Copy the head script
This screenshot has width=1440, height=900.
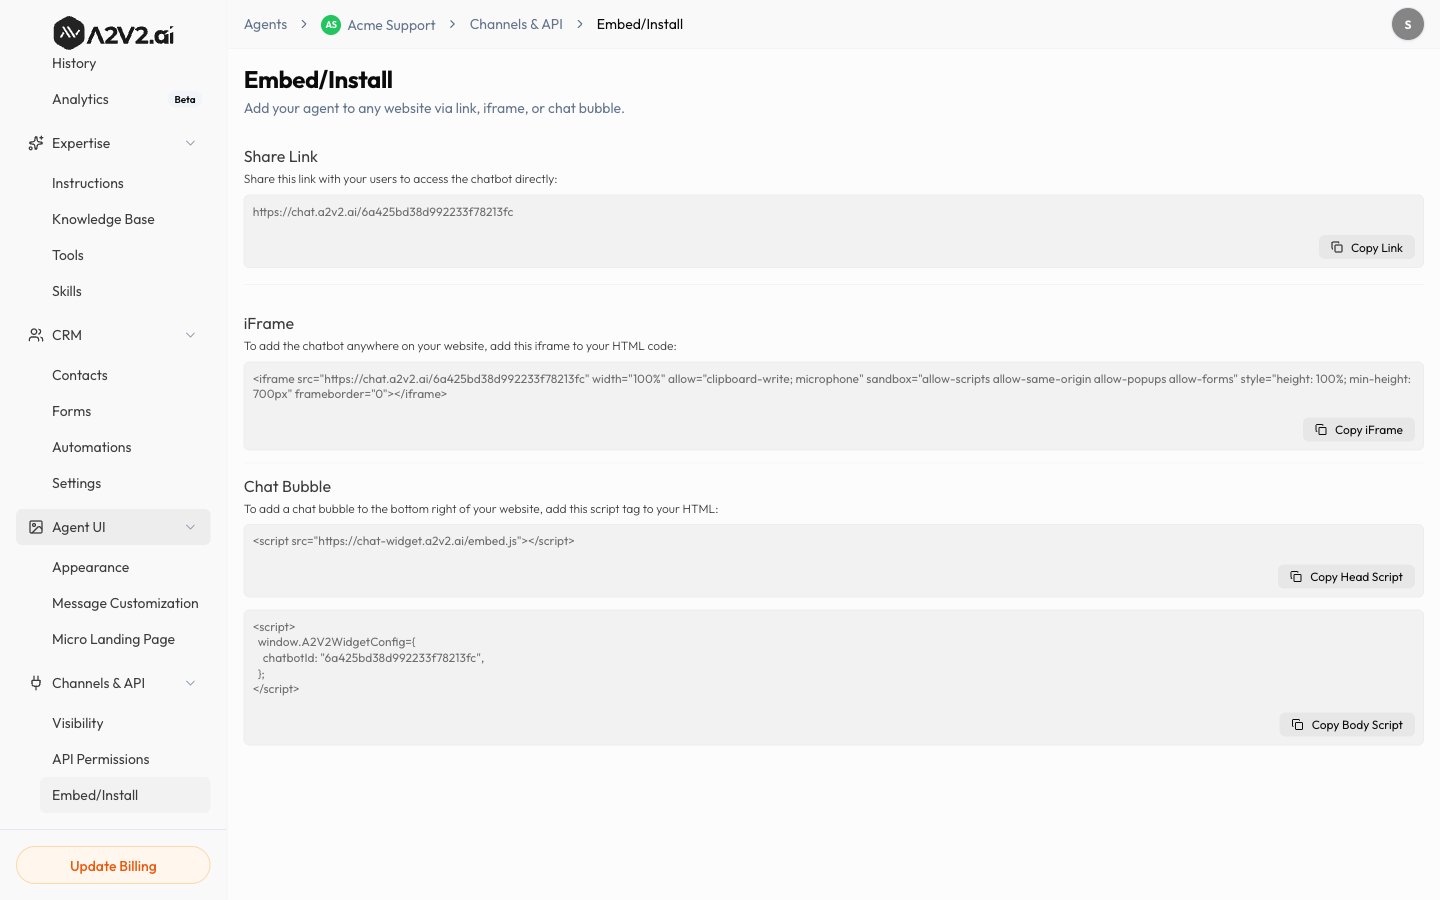1346,576
